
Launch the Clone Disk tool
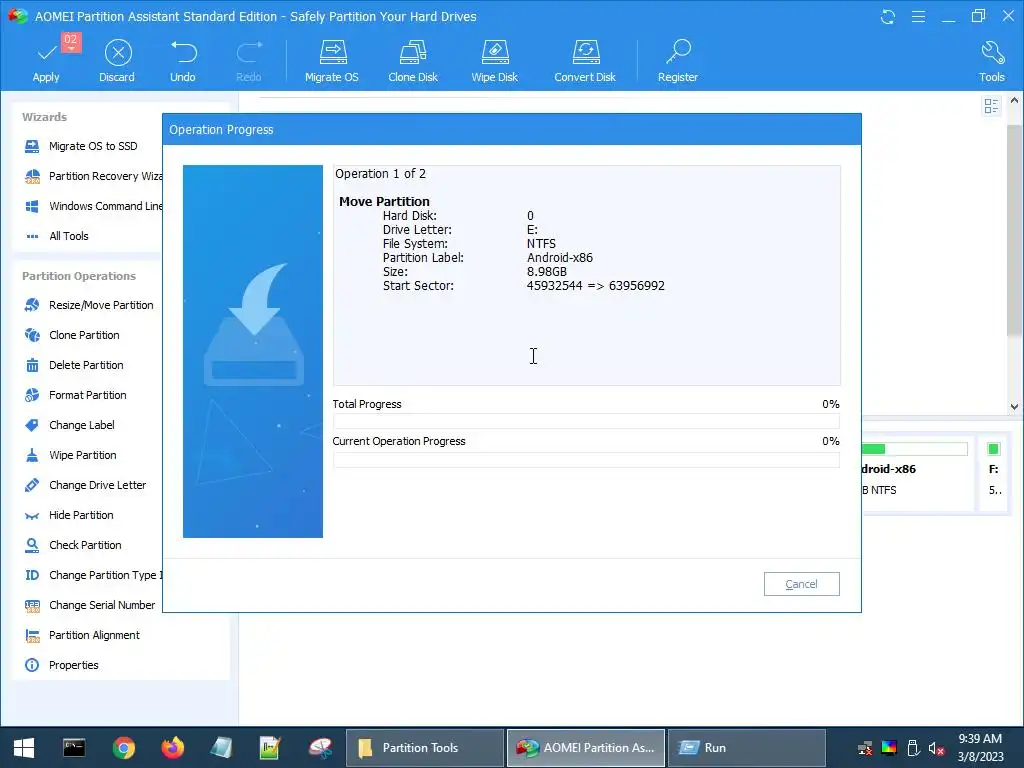tap(413, 60)
